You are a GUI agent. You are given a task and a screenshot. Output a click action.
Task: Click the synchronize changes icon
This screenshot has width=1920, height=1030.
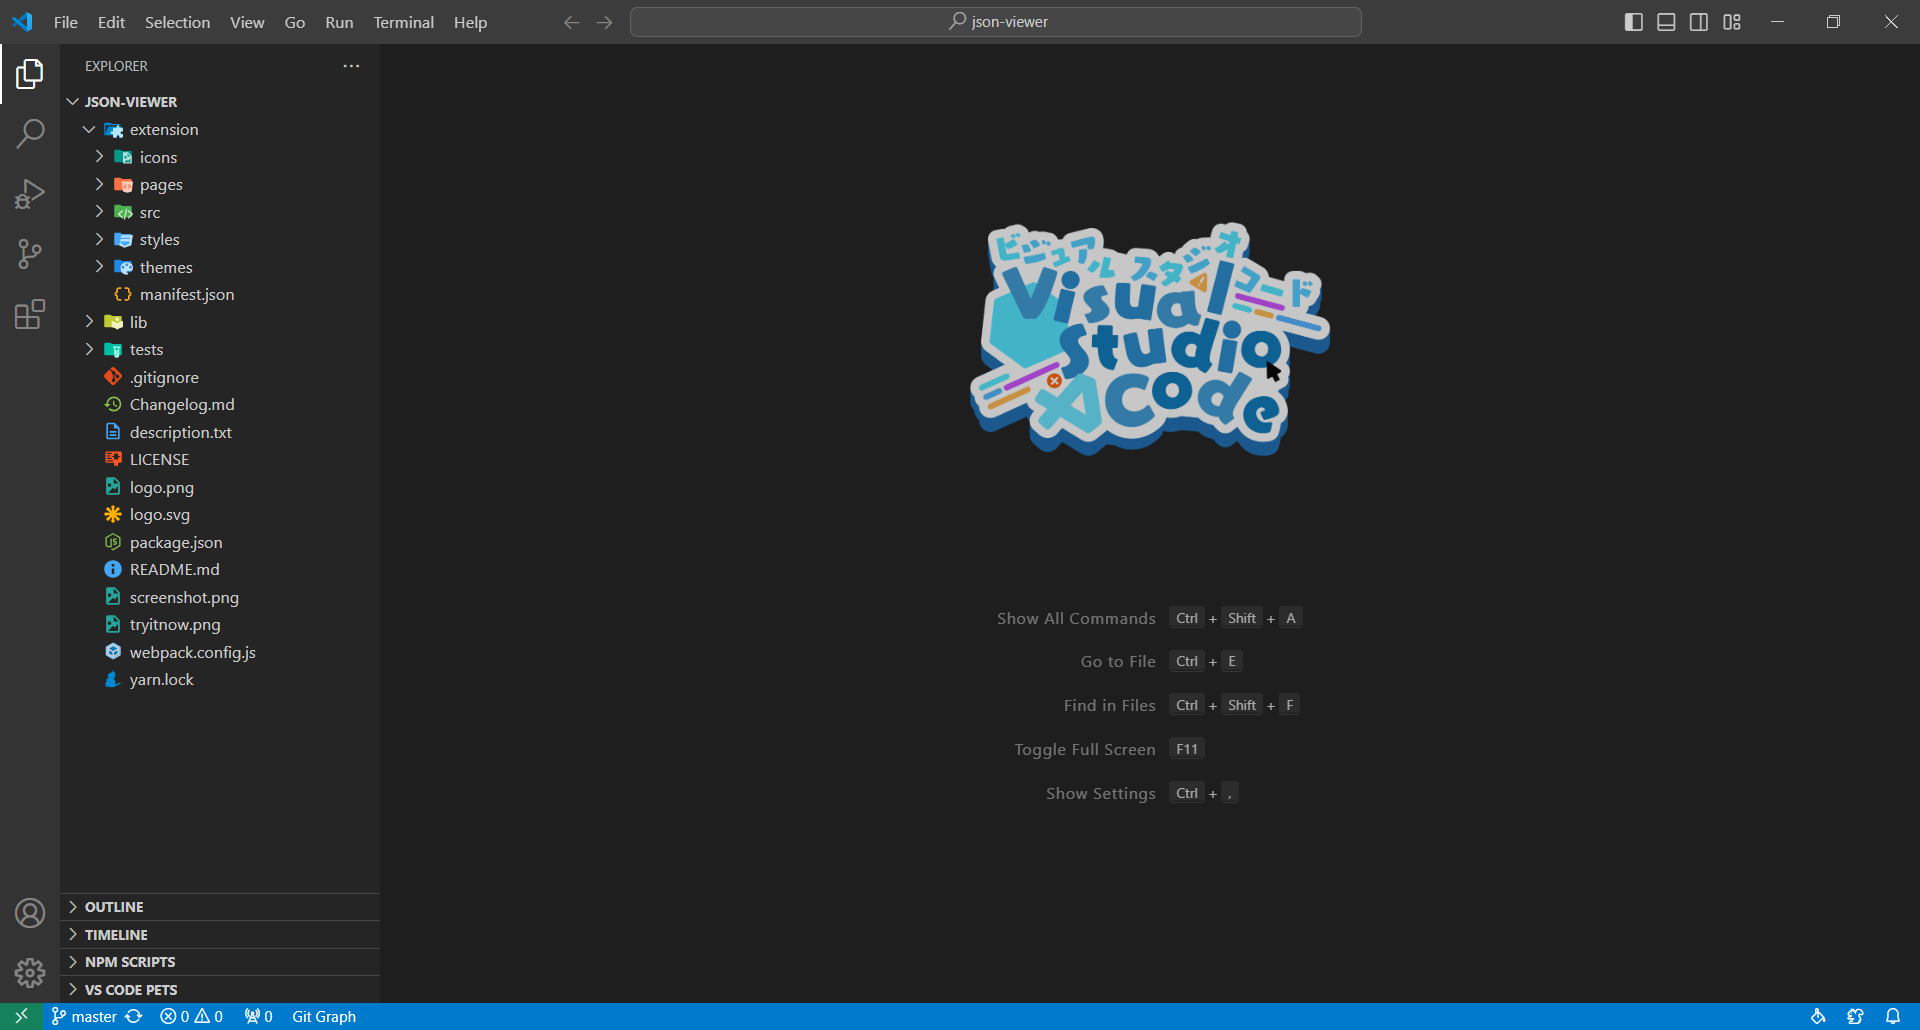click(x=134, y=1016)
